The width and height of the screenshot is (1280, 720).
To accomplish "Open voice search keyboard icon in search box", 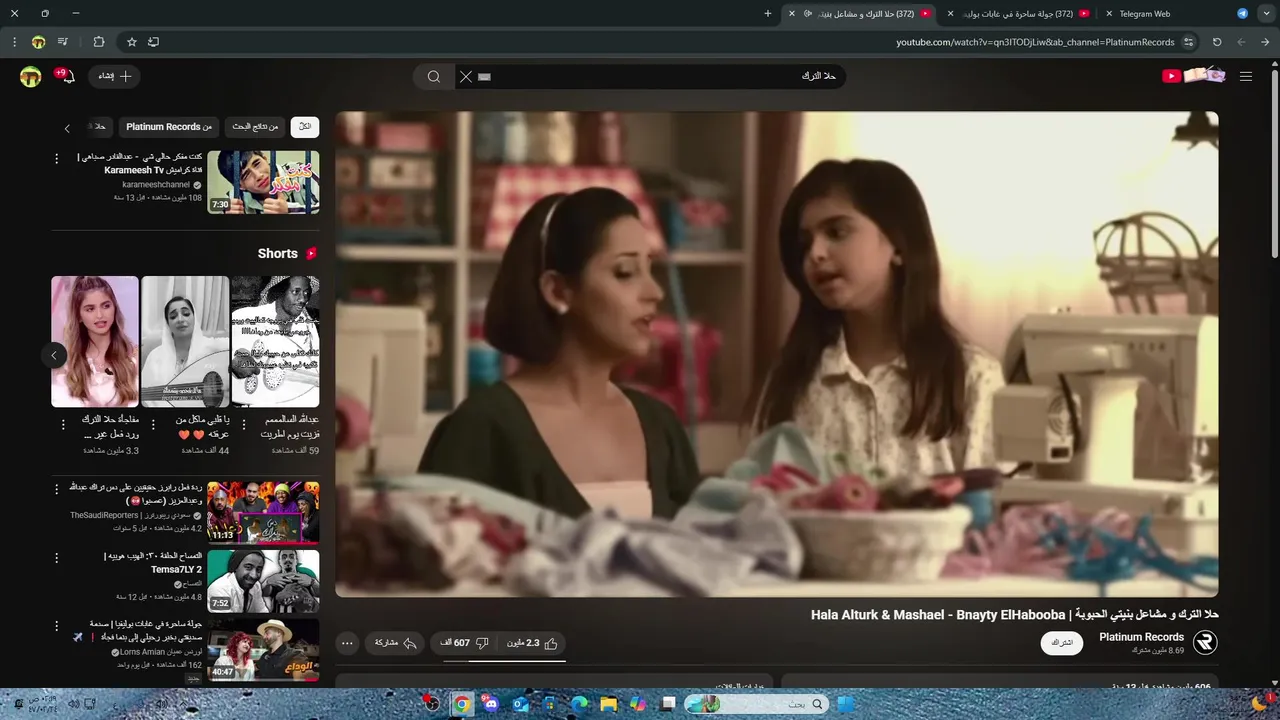I will (485, 76).
